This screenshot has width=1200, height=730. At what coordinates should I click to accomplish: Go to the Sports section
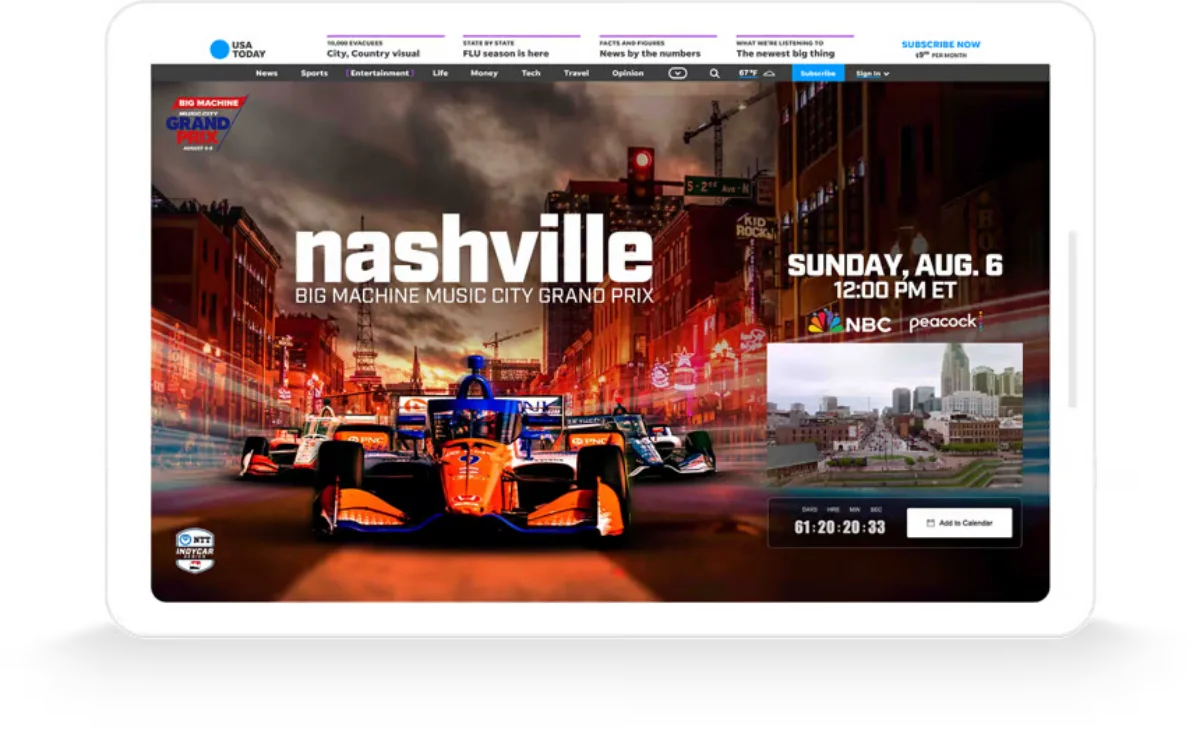click(x=314, y=73)
